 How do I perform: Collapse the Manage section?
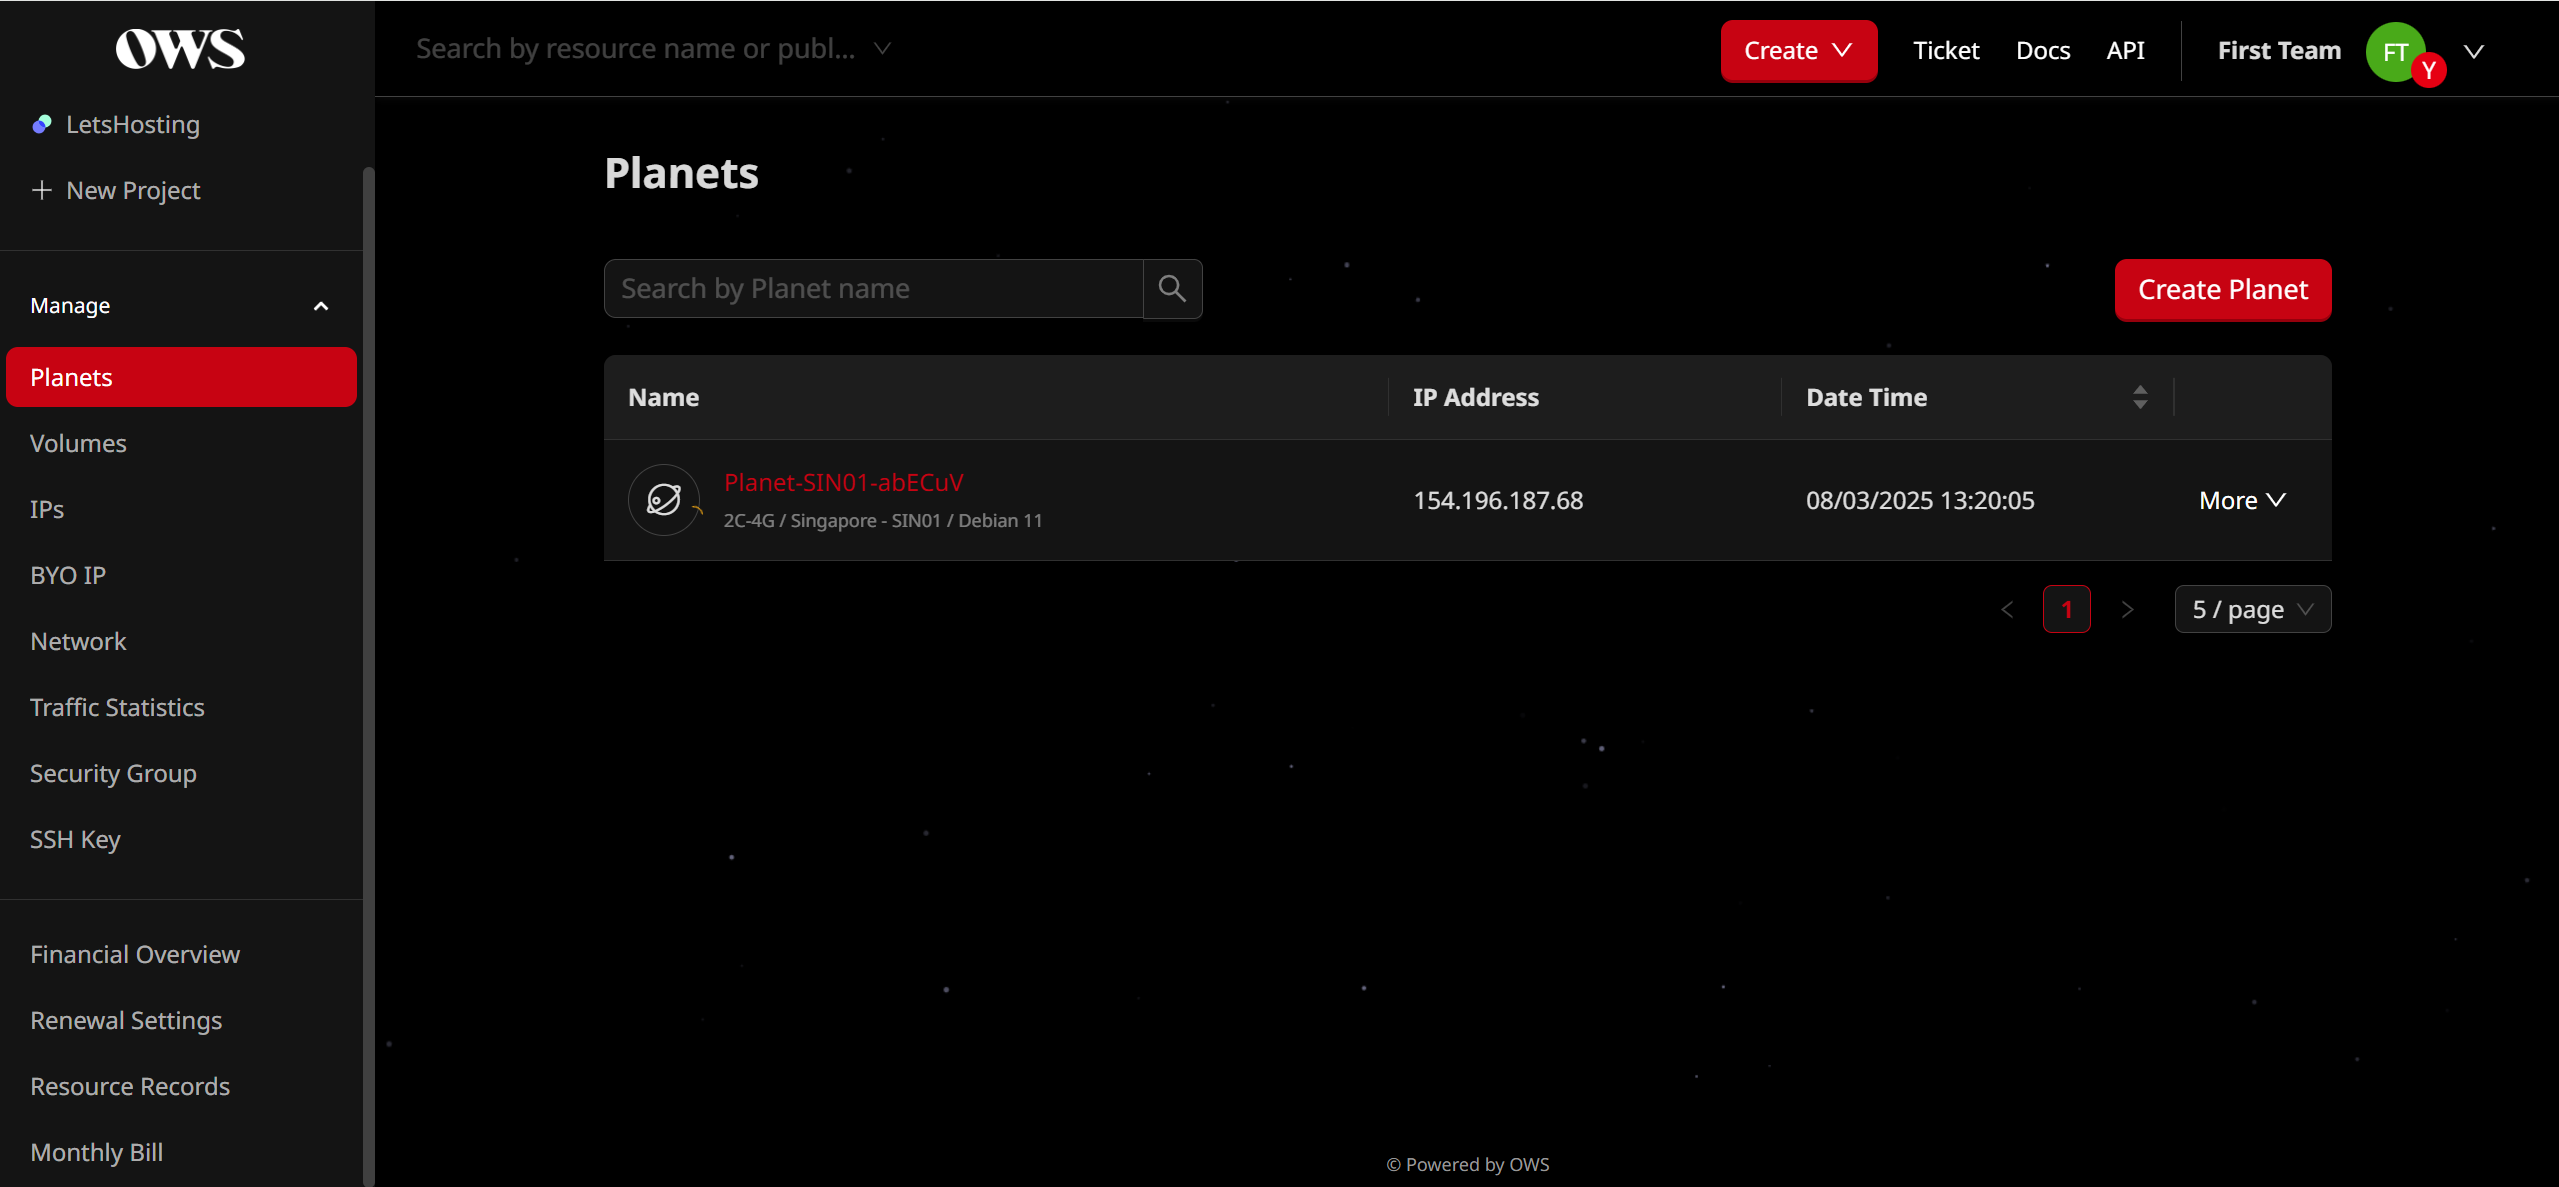[x=321, y=306]
